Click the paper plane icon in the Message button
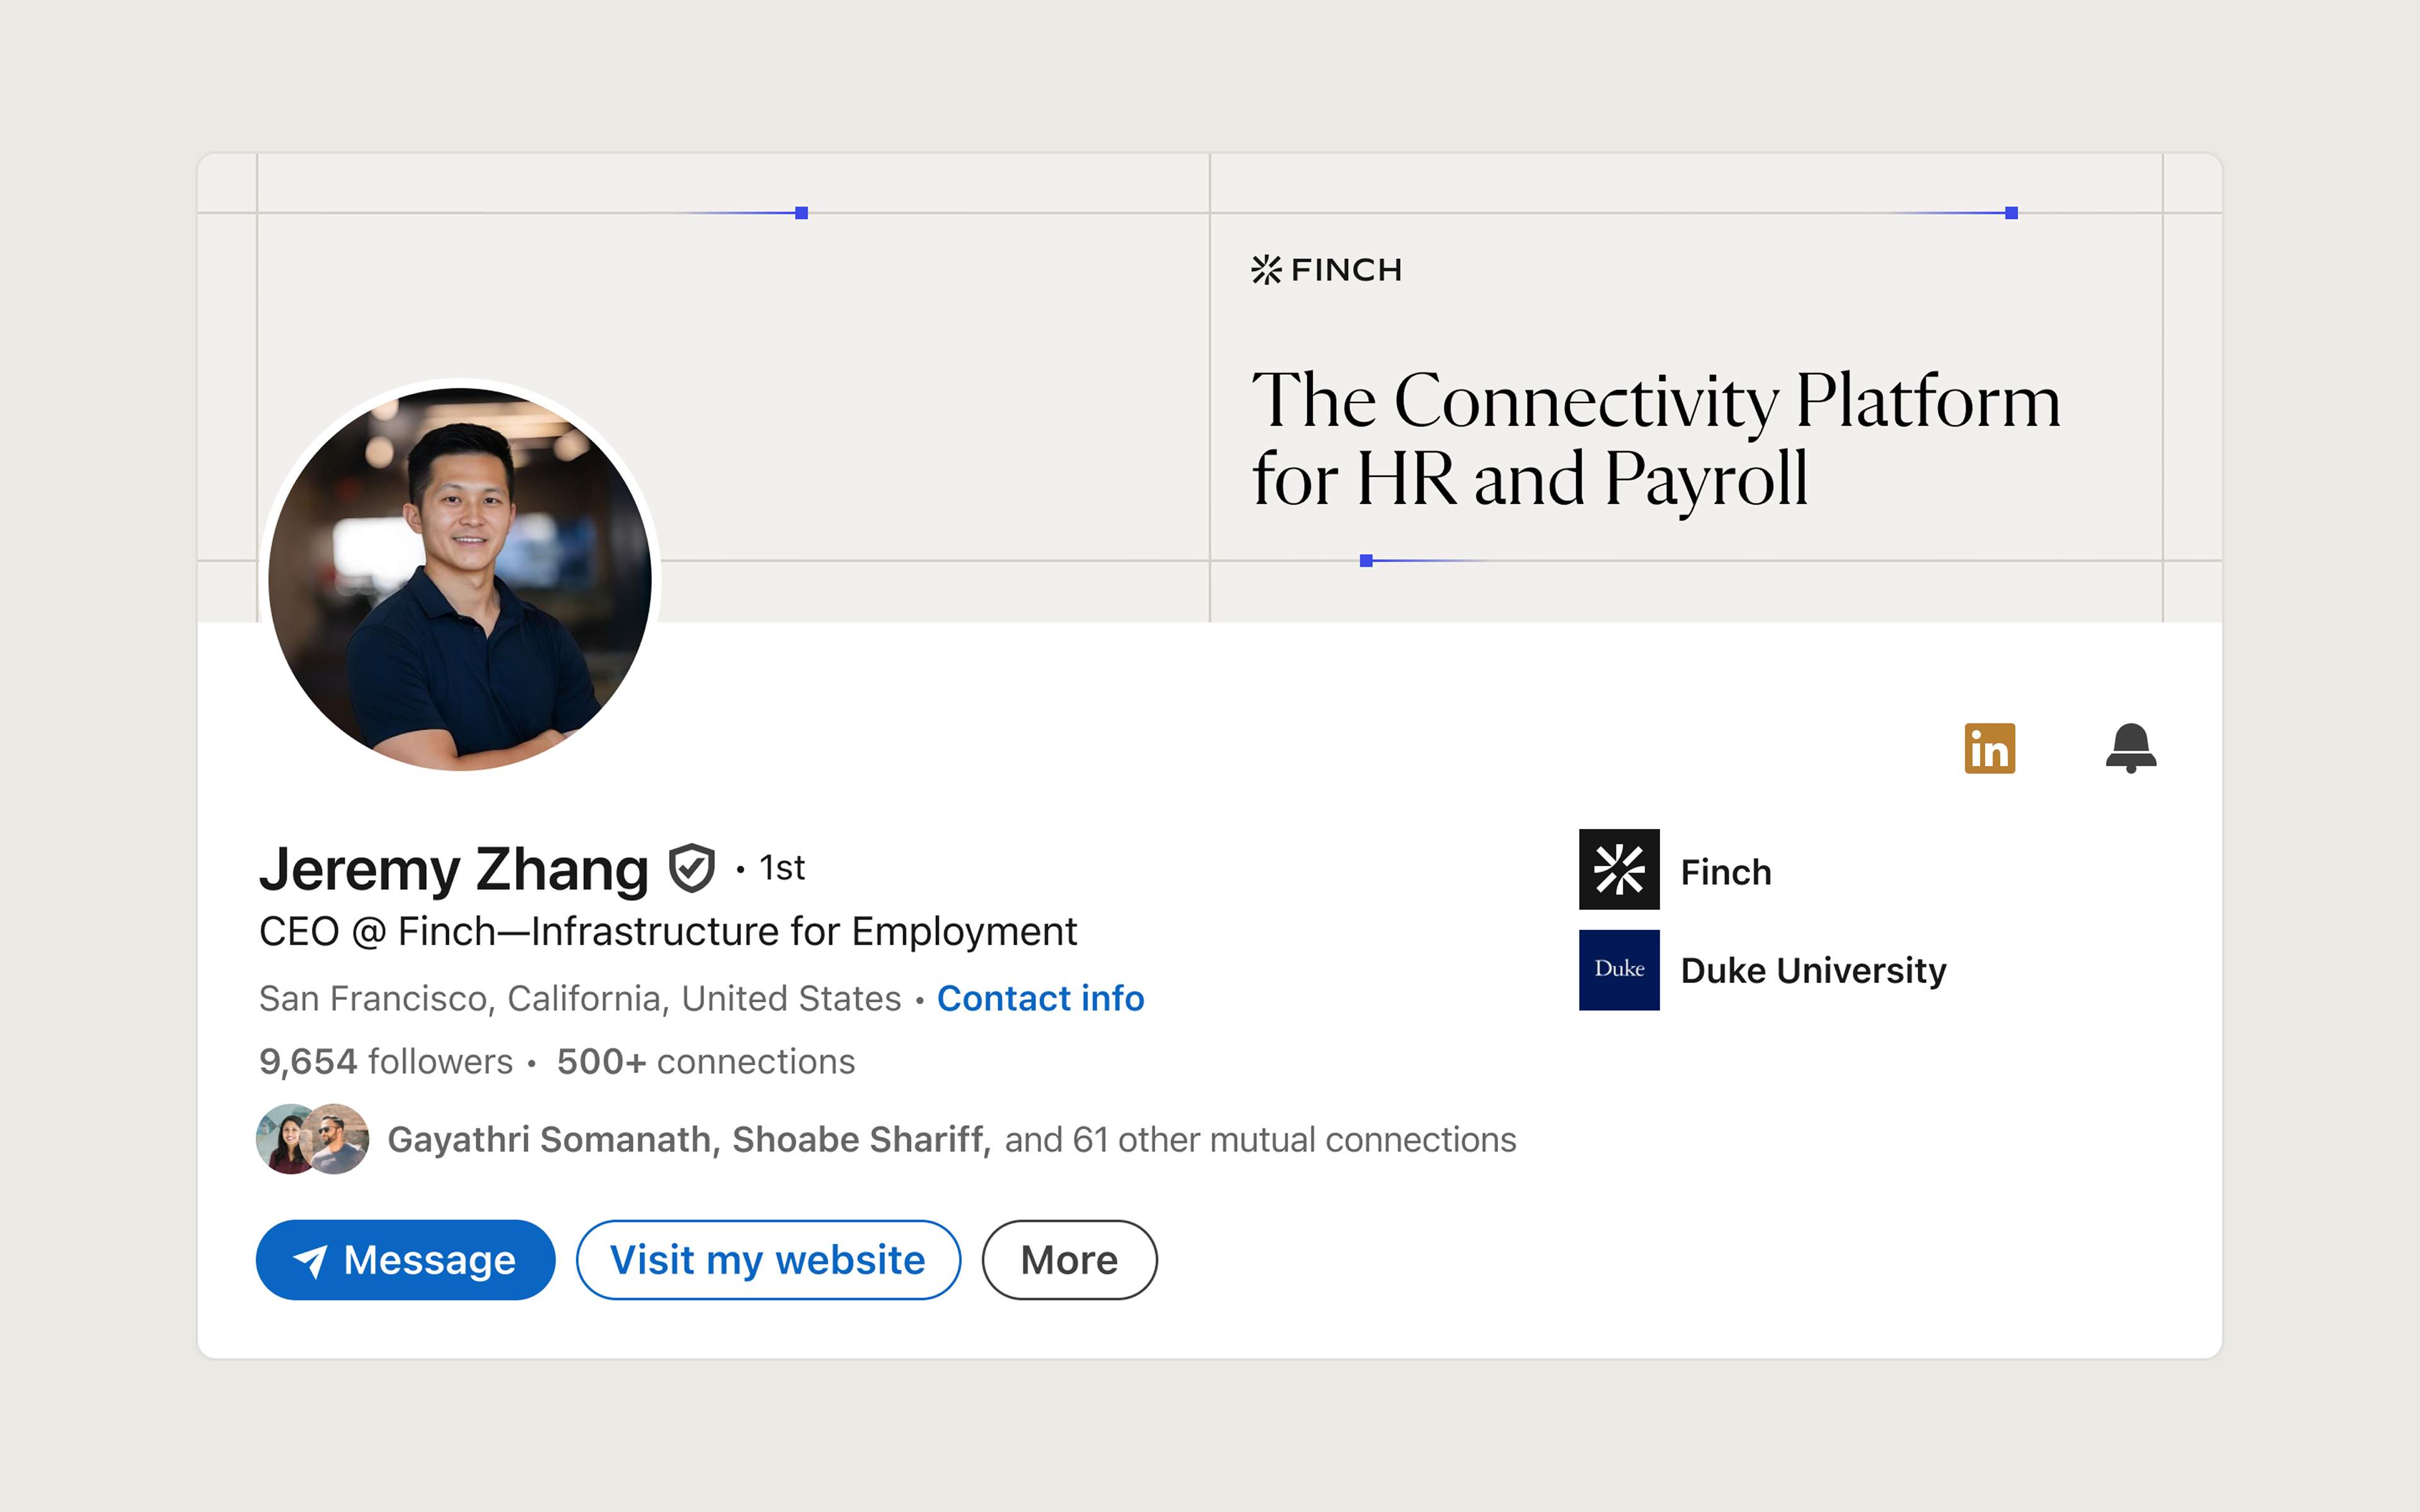The image size is (2420, 1512). pyautogui.click(x=310, y=1261)
